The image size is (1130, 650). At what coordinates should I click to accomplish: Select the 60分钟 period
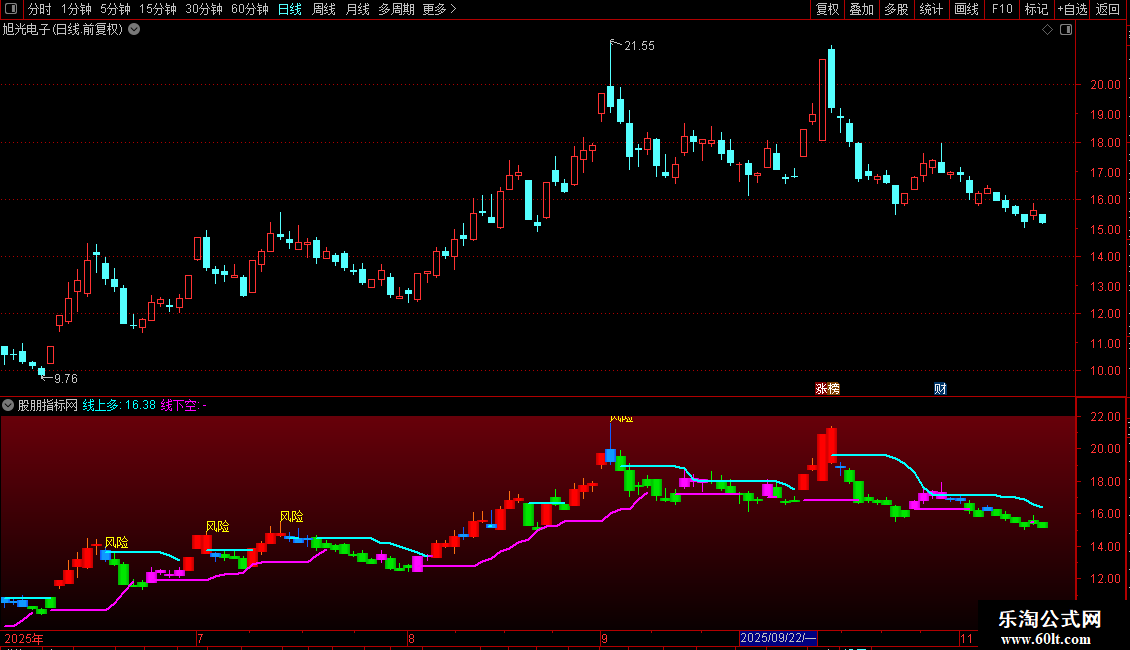point(249,9)
